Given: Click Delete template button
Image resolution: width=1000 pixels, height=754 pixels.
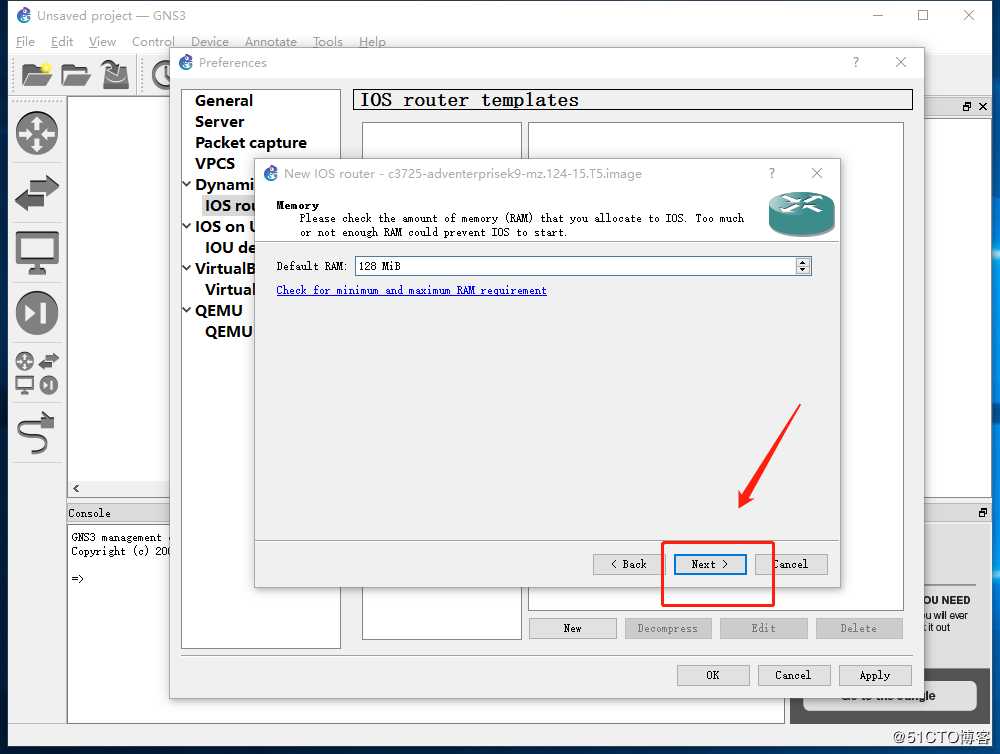Looking at the screenshot, I should point(859,628).
